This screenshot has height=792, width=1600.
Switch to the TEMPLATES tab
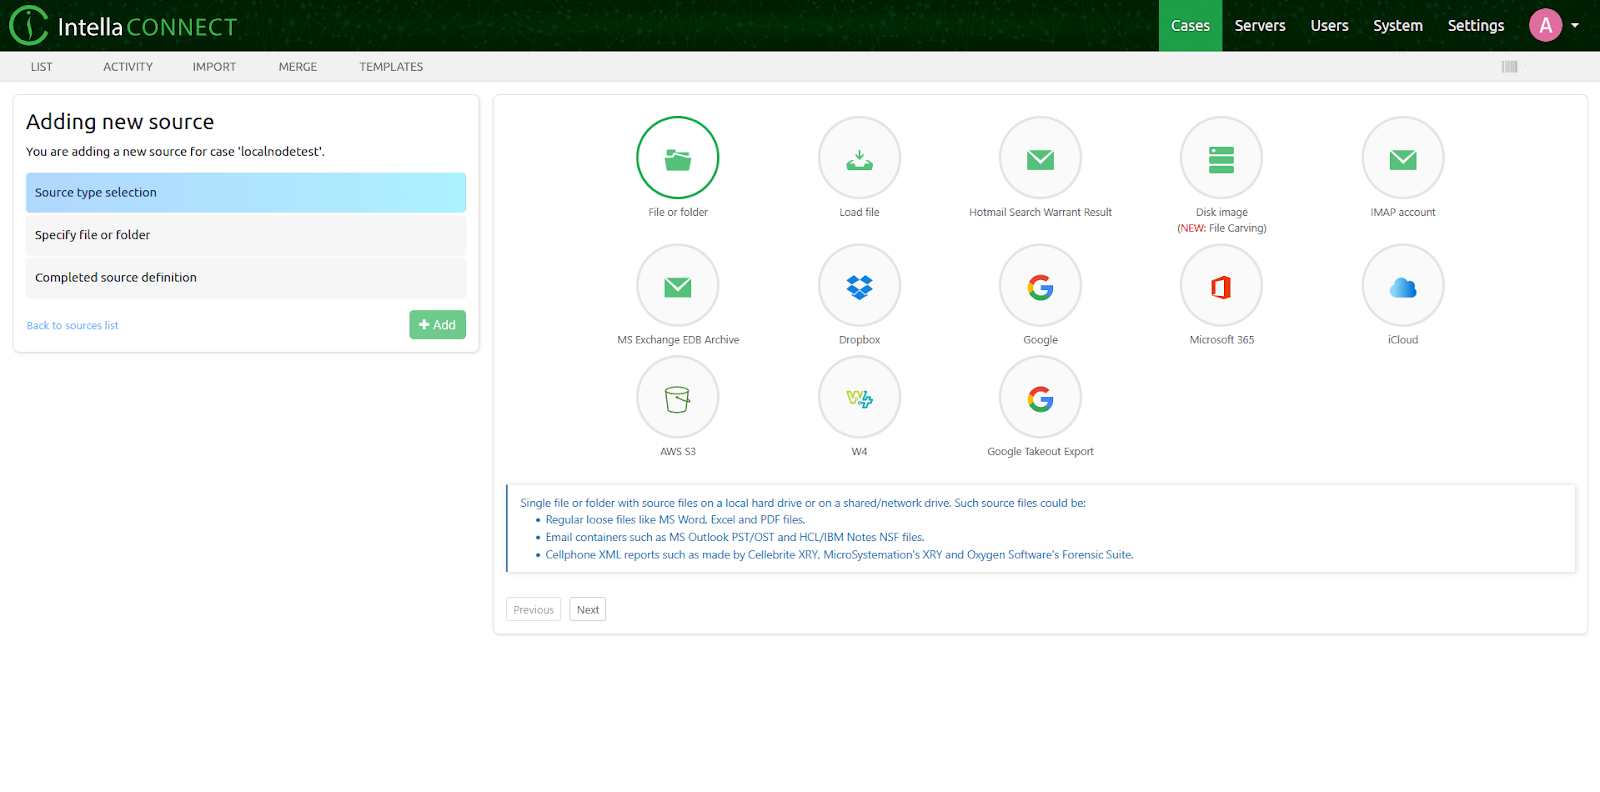tap(391, 67)
